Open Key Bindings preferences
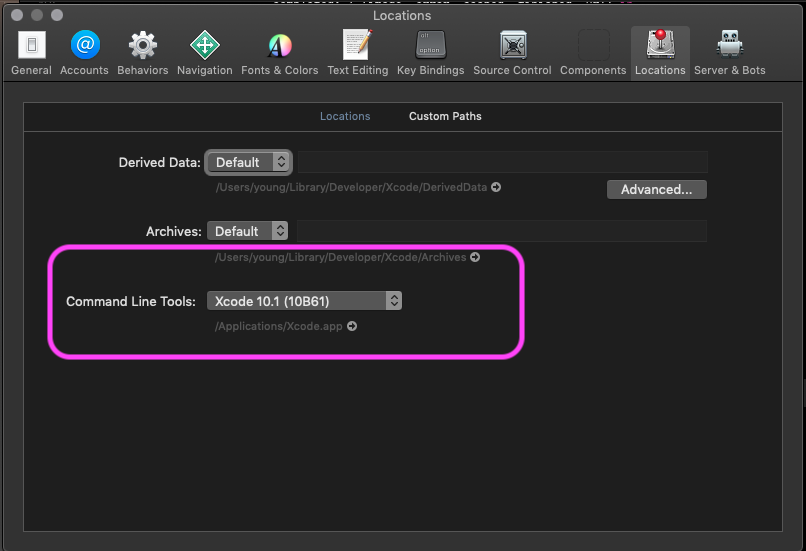 (430, 53)
